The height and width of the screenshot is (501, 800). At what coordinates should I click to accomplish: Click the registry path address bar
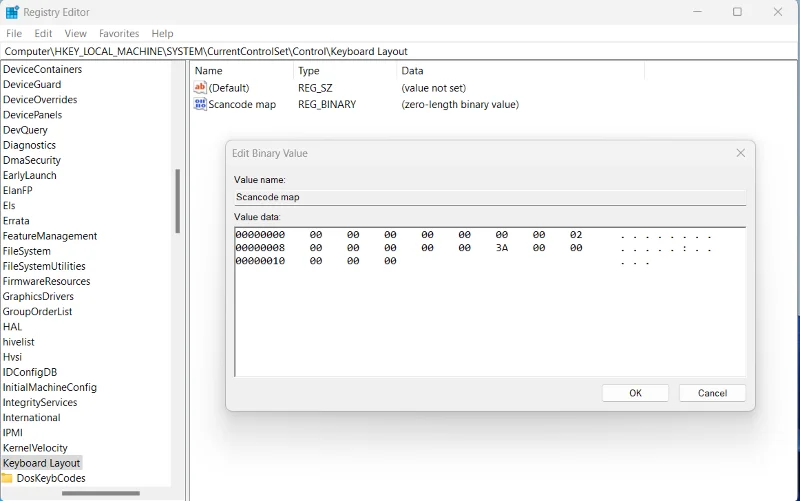400,52
